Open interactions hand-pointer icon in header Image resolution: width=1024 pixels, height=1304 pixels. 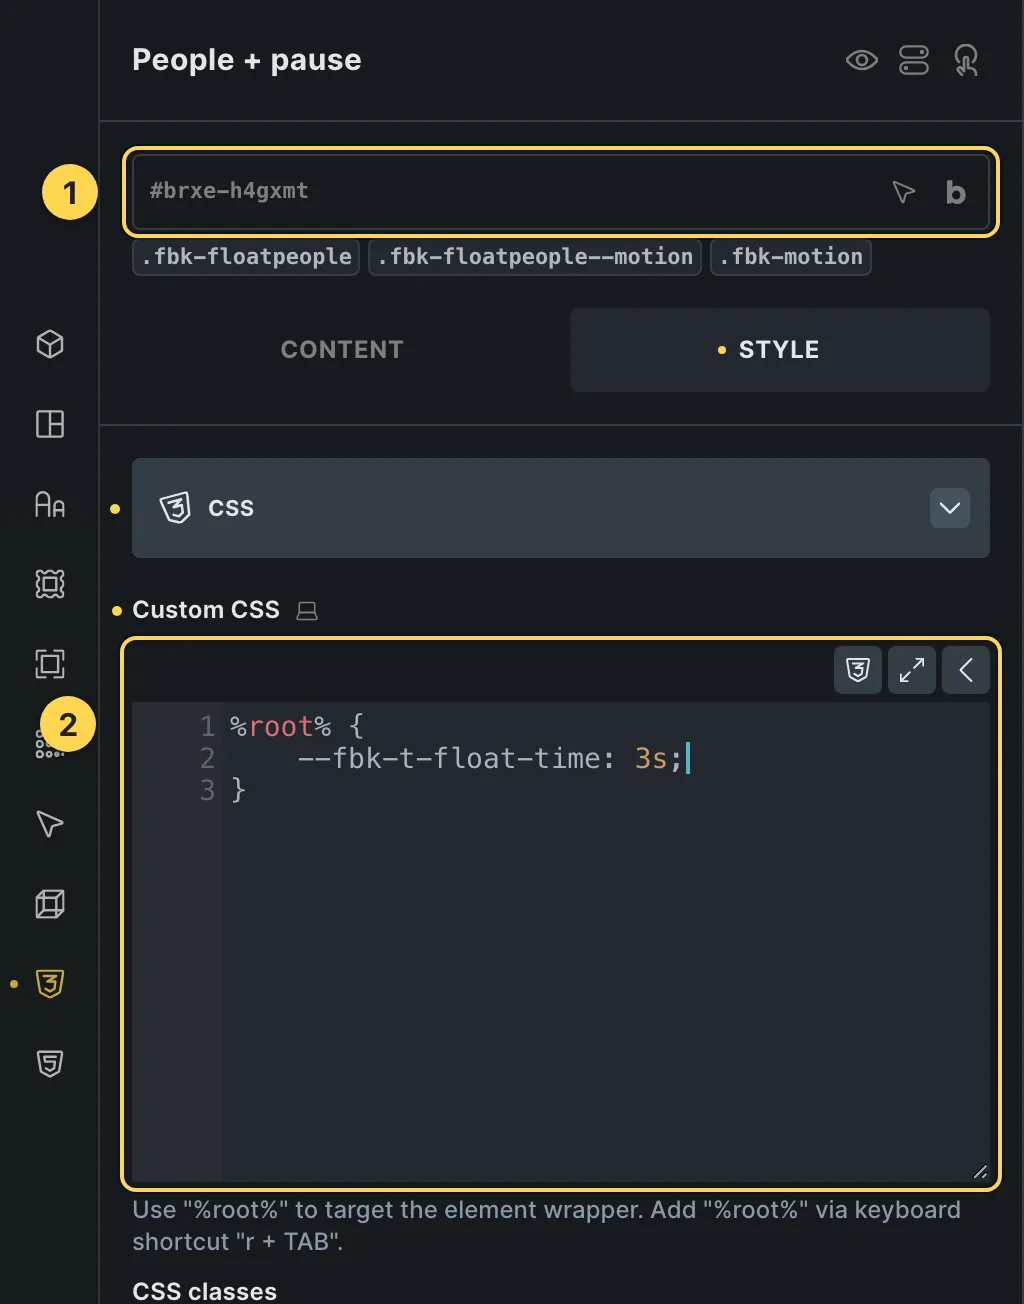click(966, 61)
